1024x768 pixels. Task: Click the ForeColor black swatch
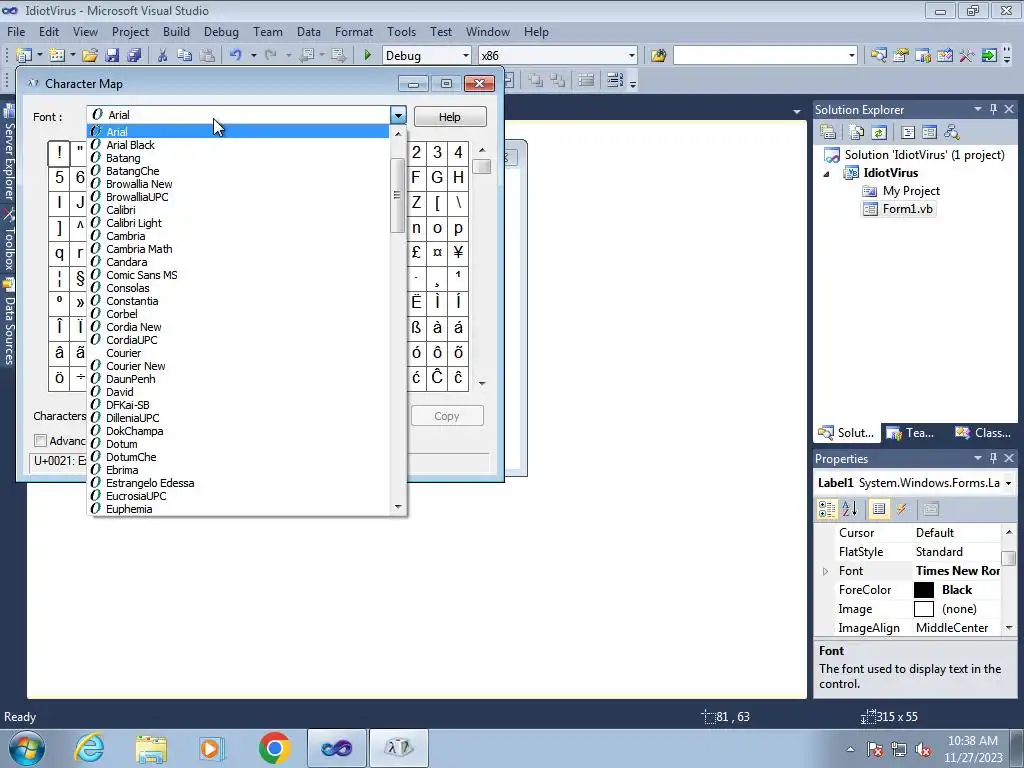923,590
